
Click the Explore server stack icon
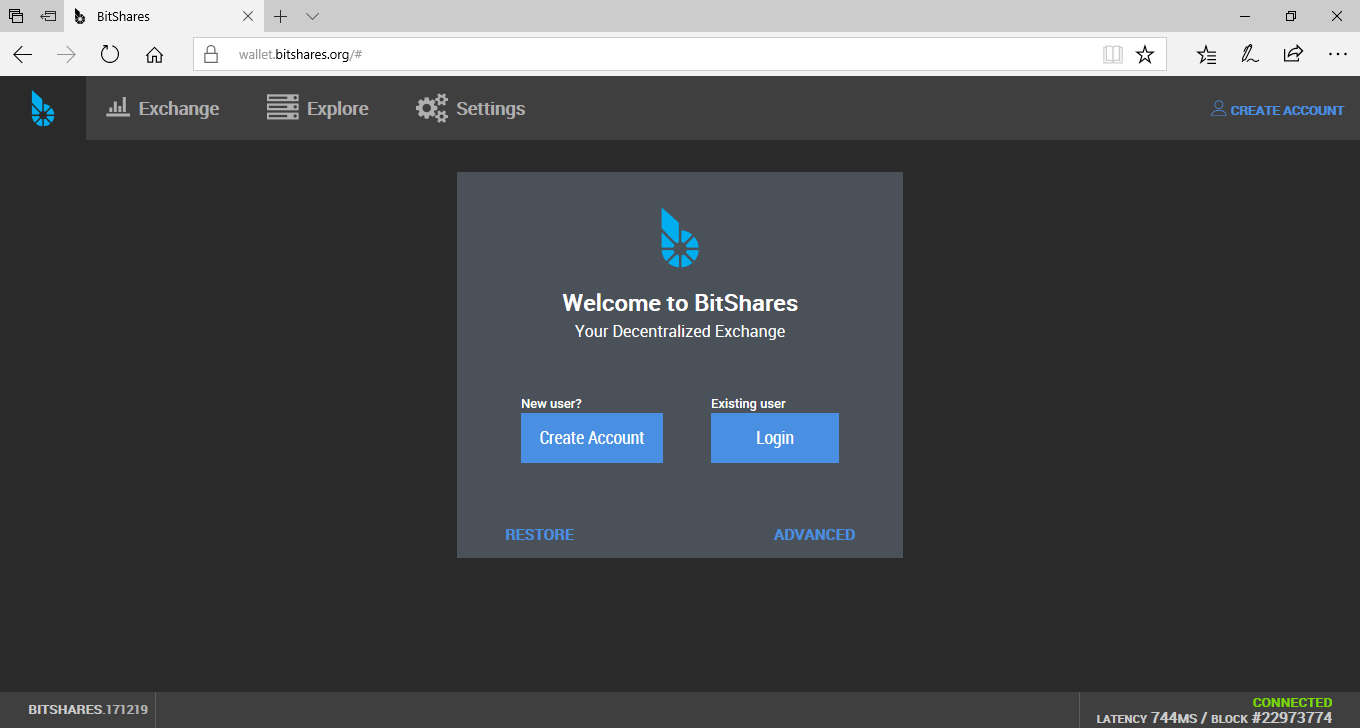click(x=283, y=107)
